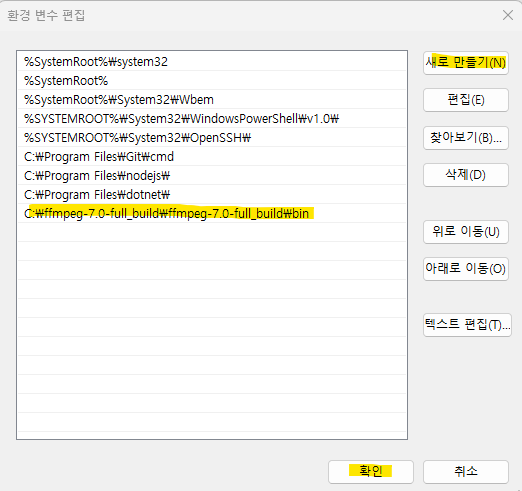Move entry down with 아래로 이동(O)

pyautogui.click(x=466, y=269)
